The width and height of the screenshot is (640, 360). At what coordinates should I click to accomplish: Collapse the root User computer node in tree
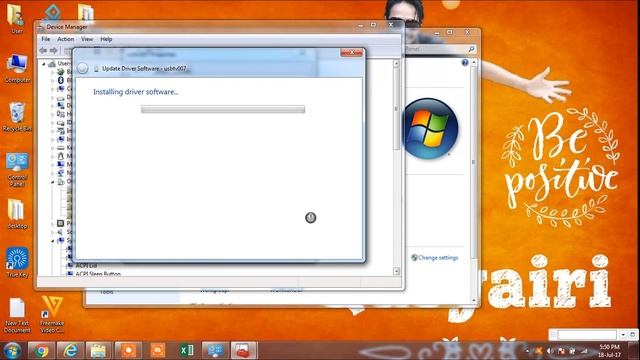(x=44, y=64)
